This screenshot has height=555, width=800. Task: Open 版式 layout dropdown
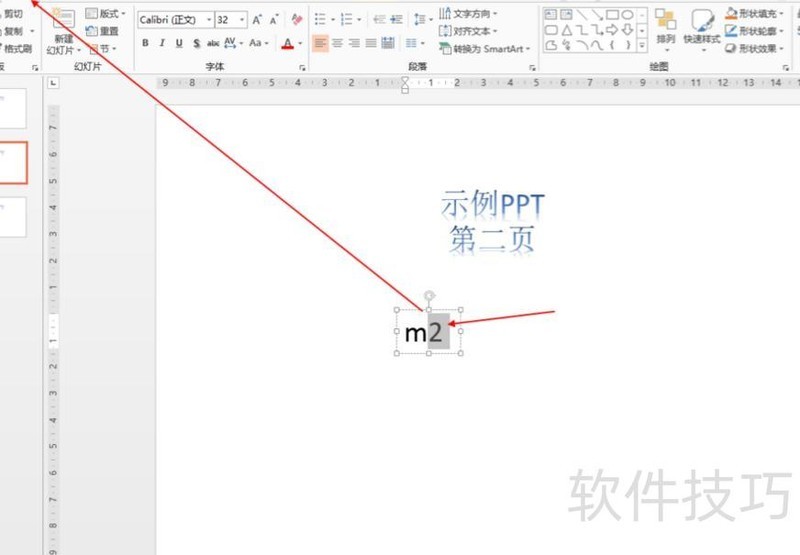(106, 14)
